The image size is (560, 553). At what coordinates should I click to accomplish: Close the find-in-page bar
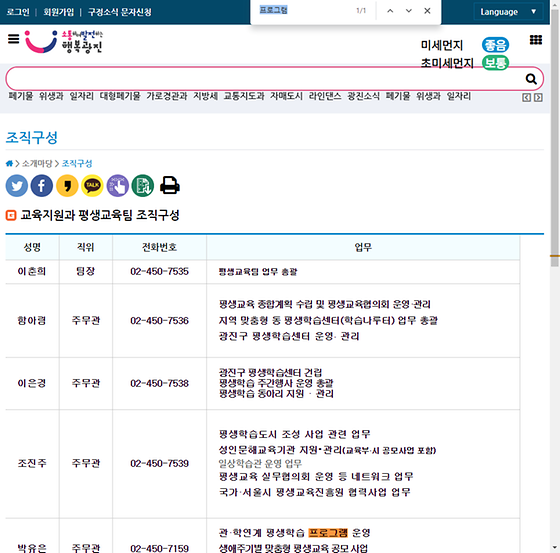point(427,11)
